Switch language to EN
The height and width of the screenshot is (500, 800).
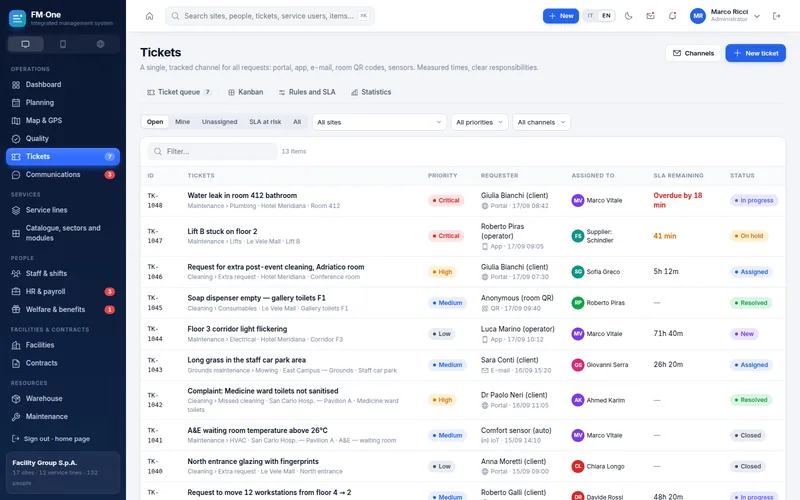tap(606, 16)
